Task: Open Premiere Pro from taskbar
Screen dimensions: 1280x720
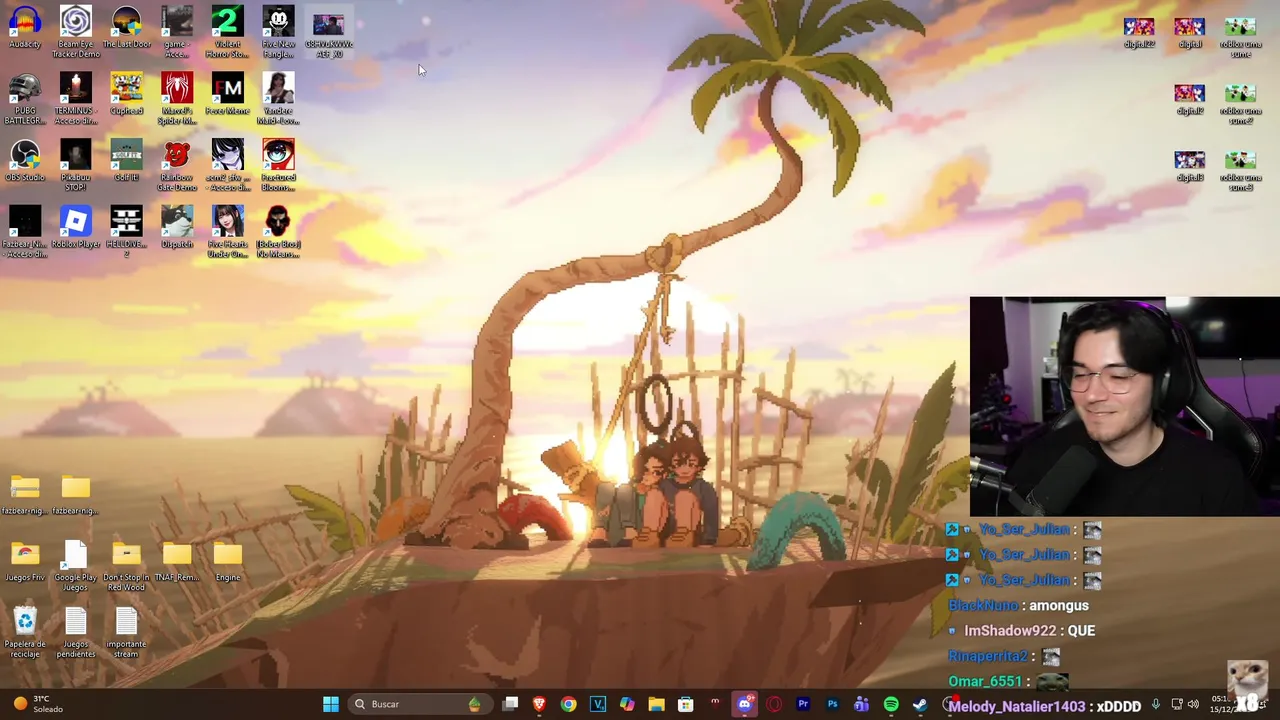Action: click(x=803, y=704)
